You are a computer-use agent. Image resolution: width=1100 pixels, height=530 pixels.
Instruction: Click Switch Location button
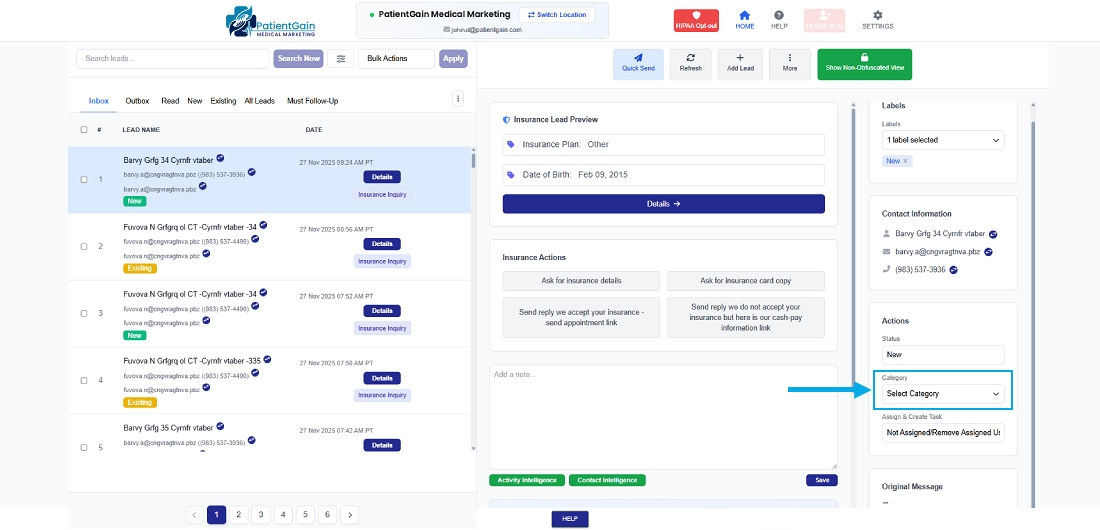[557, 15]
